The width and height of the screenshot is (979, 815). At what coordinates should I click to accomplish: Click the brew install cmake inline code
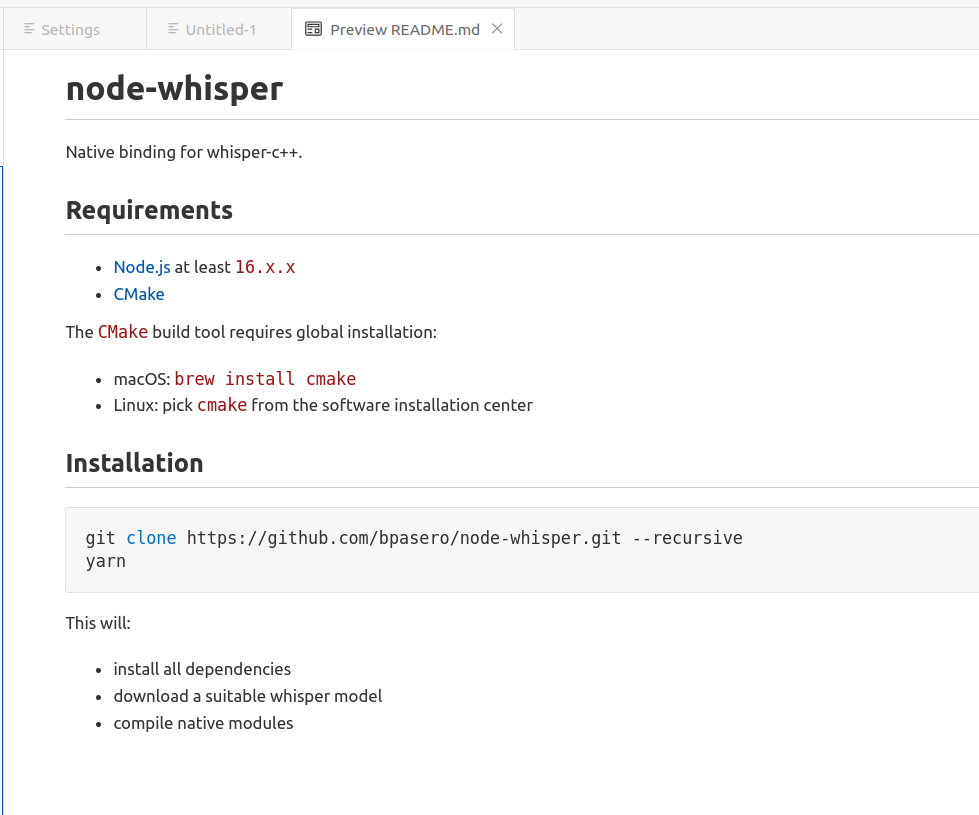tap(265, 378)
